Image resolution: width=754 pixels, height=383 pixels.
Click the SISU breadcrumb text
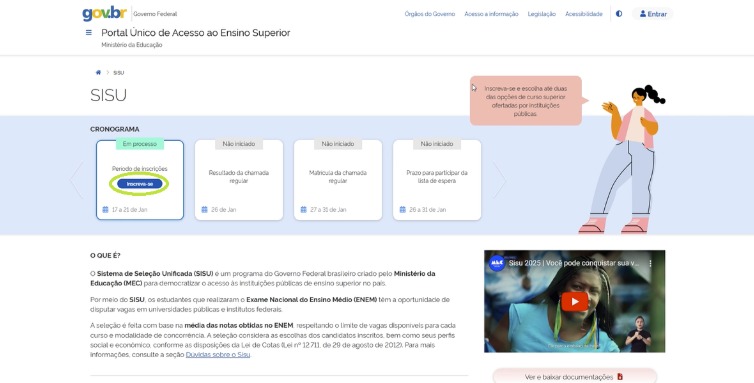click(118, 73)
